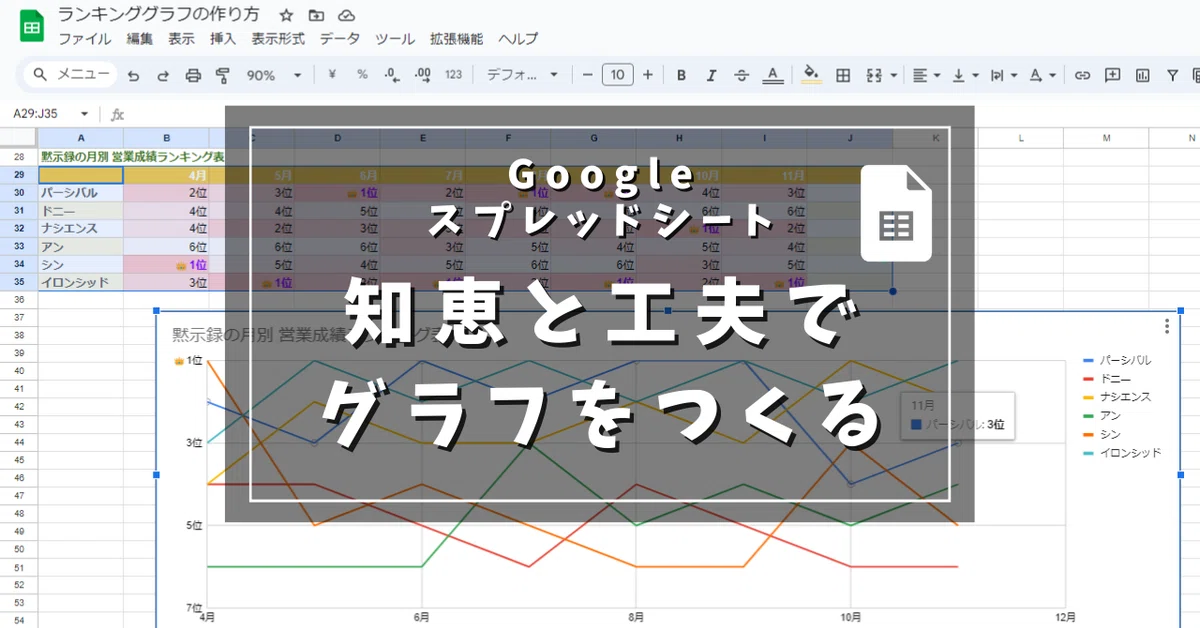Expand the merge cells dropdown arrow
1200x628 pixels.
[892, 75]
